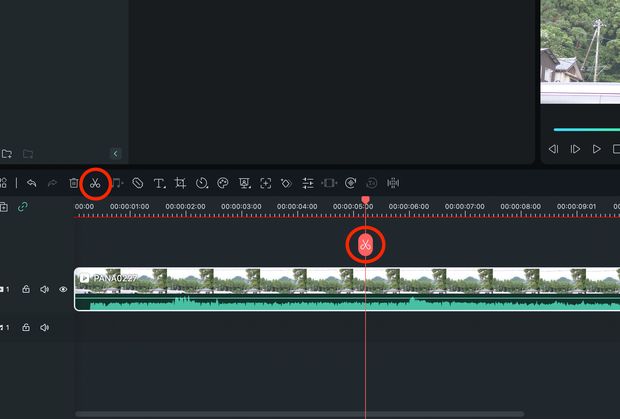Click the 00:00:02:00 mark on the ruler
620x419 pixels.
click(x=185, y=206)
